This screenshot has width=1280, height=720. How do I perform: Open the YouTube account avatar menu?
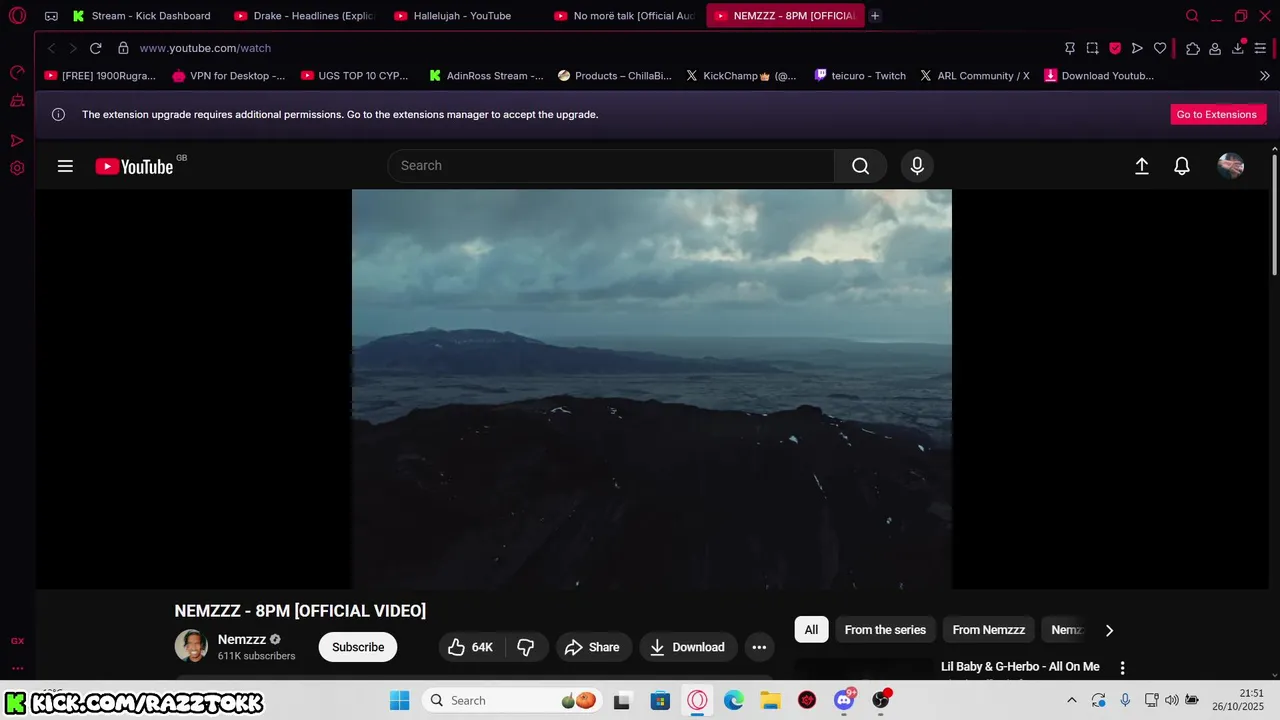click(1230, 166)
